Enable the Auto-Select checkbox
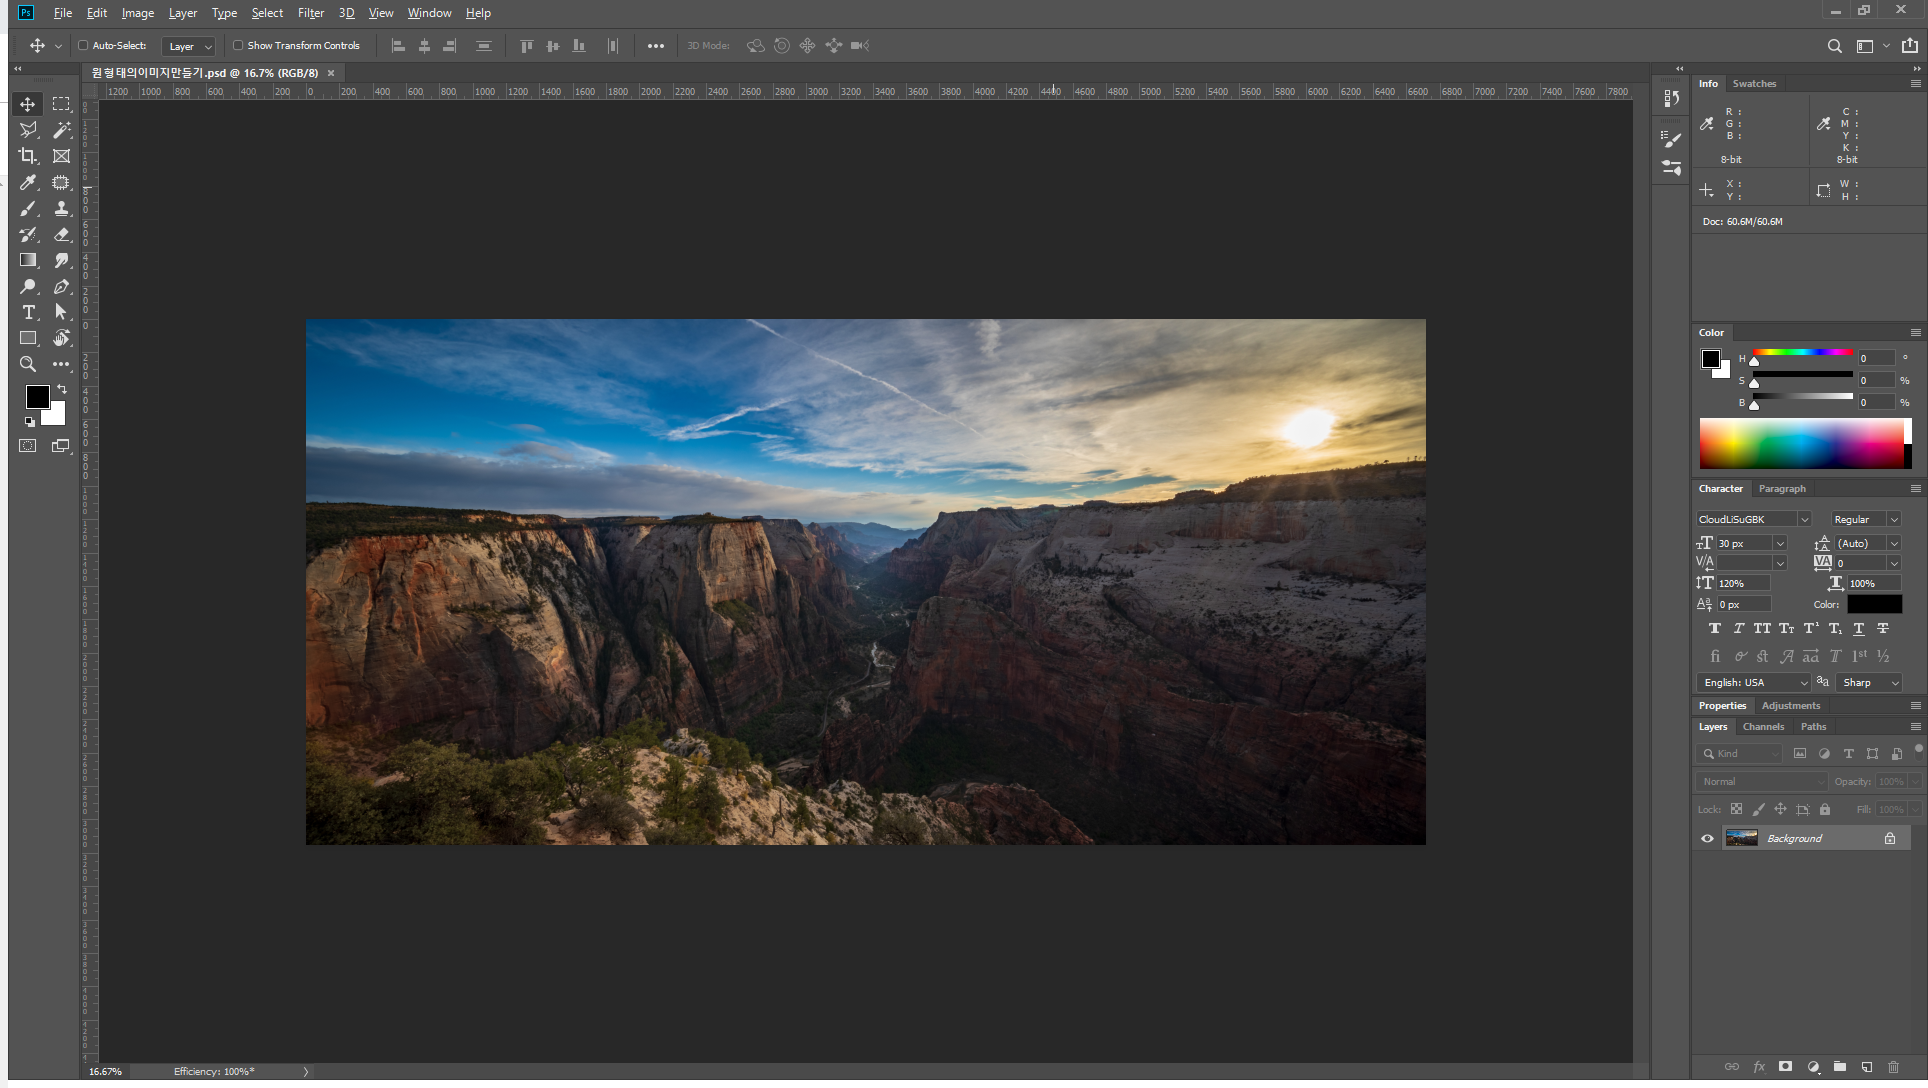 pos(83,45)
